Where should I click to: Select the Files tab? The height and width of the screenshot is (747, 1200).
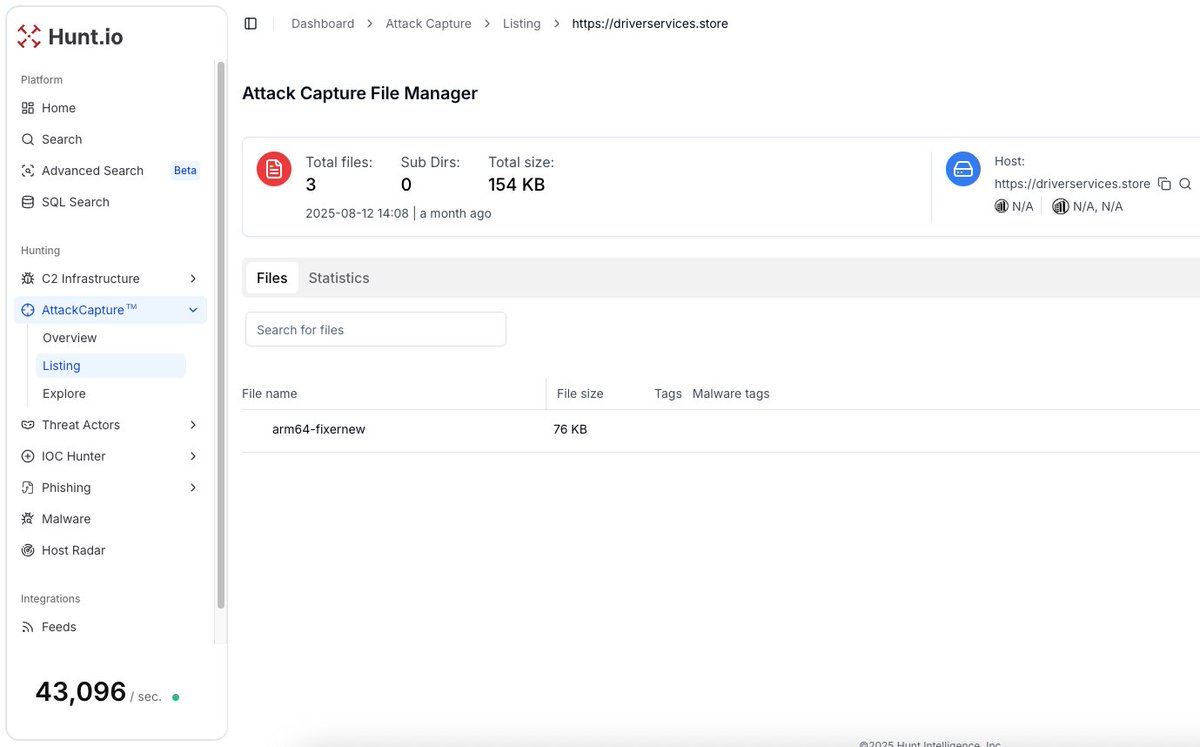point(272,278)
